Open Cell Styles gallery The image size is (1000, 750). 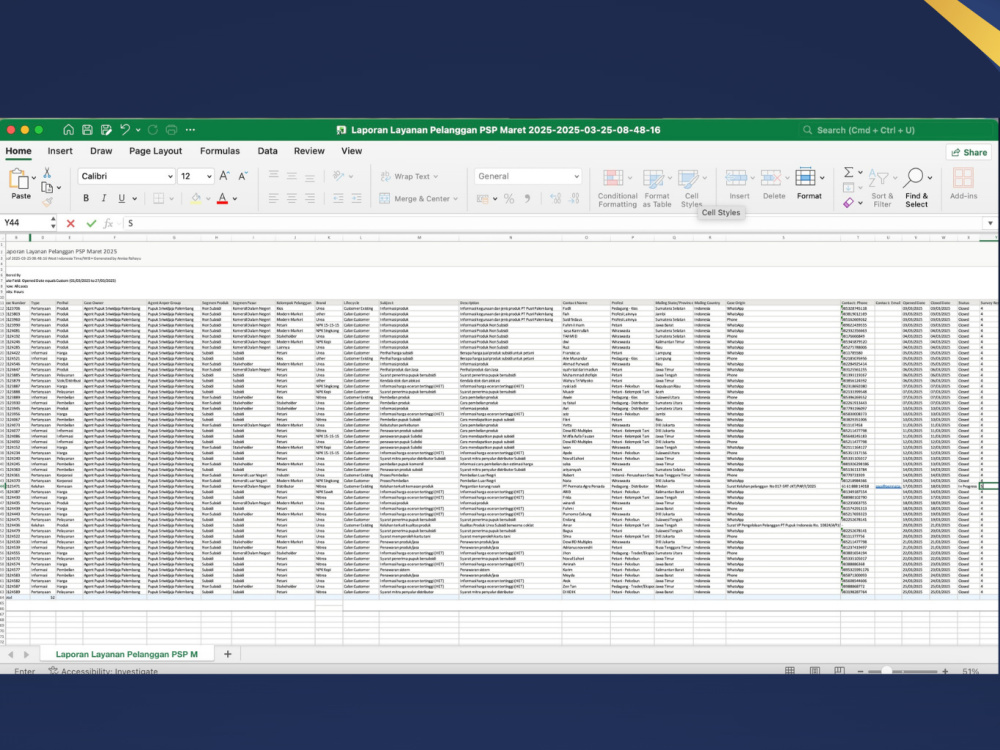coord(691,188)
